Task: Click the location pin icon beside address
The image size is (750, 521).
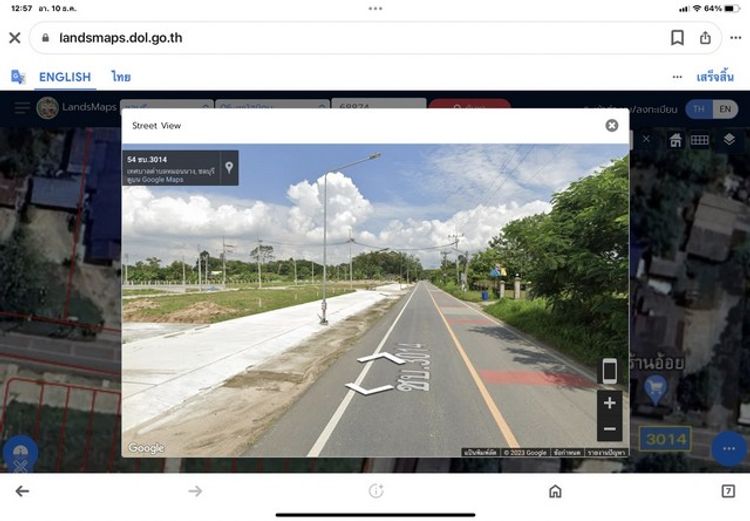Action: (x=229, y=167)
